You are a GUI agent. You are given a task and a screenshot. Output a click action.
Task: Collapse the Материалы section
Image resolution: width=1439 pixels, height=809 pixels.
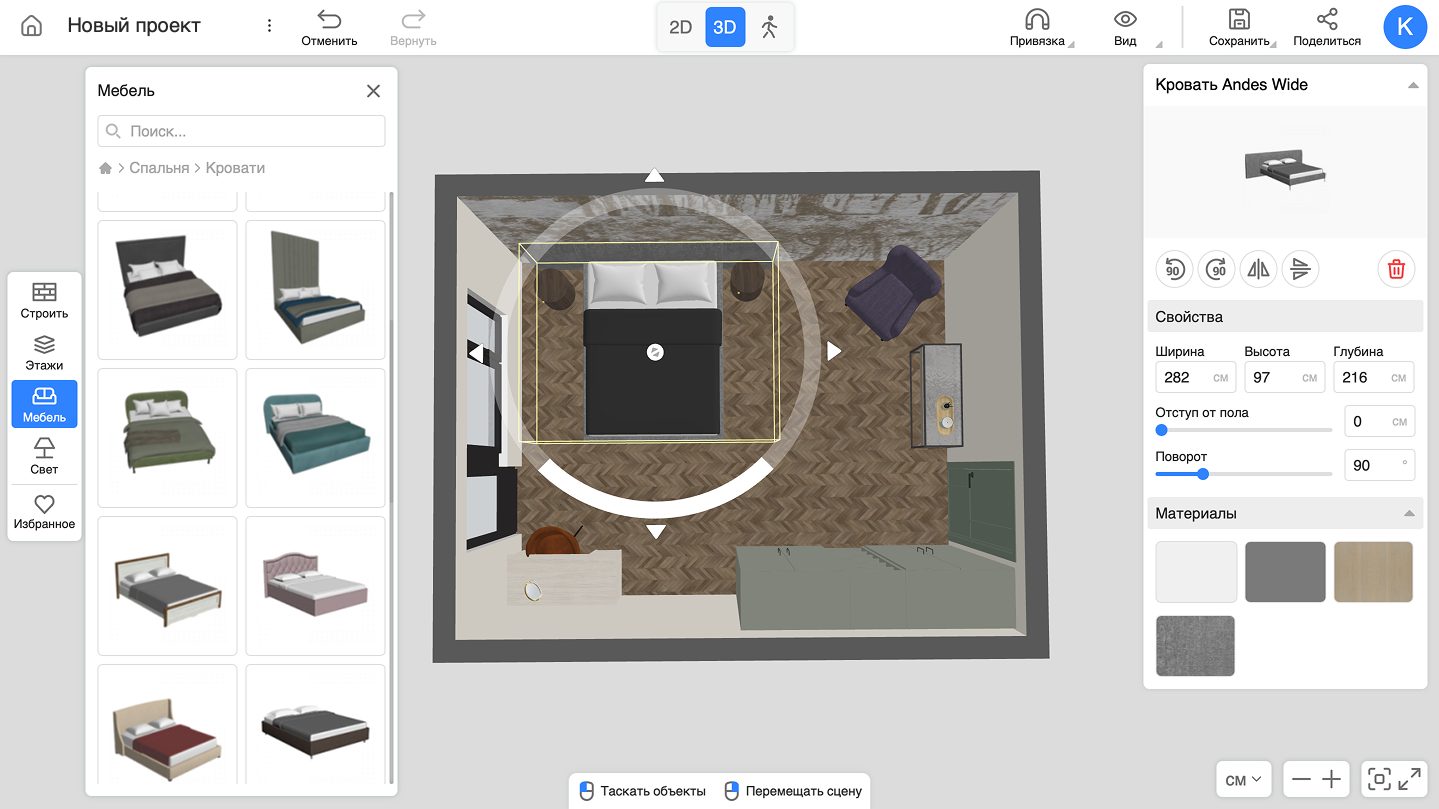point(1409,513)
